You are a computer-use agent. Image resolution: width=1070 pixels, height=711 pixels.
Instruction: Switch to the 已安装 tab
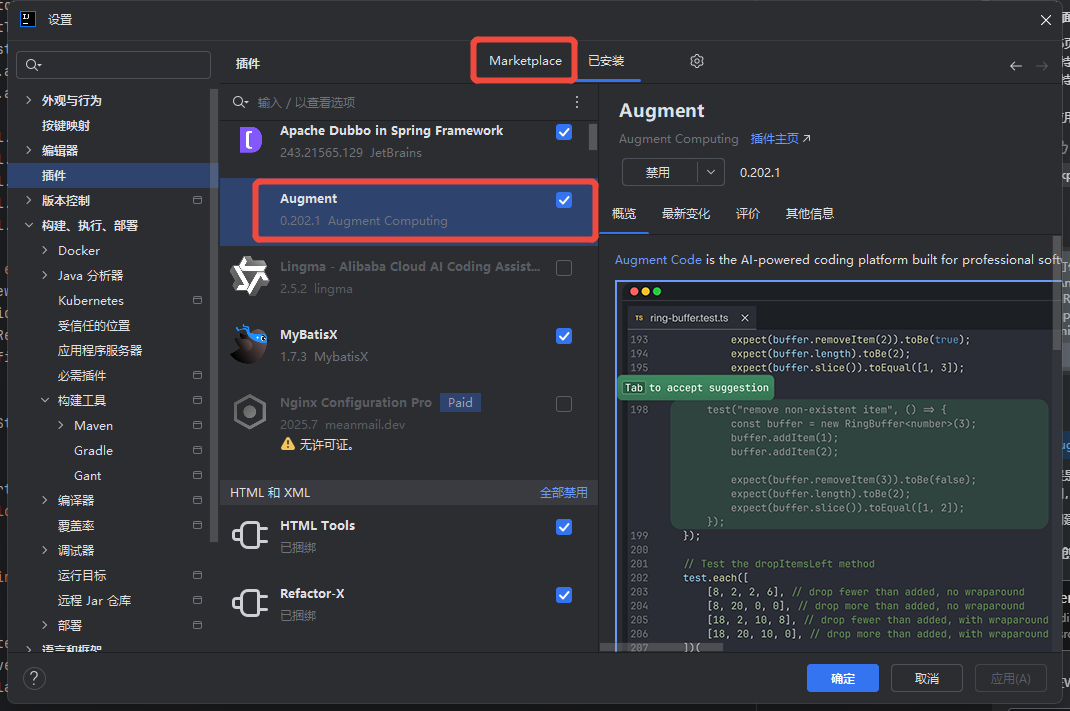[606, 61]
